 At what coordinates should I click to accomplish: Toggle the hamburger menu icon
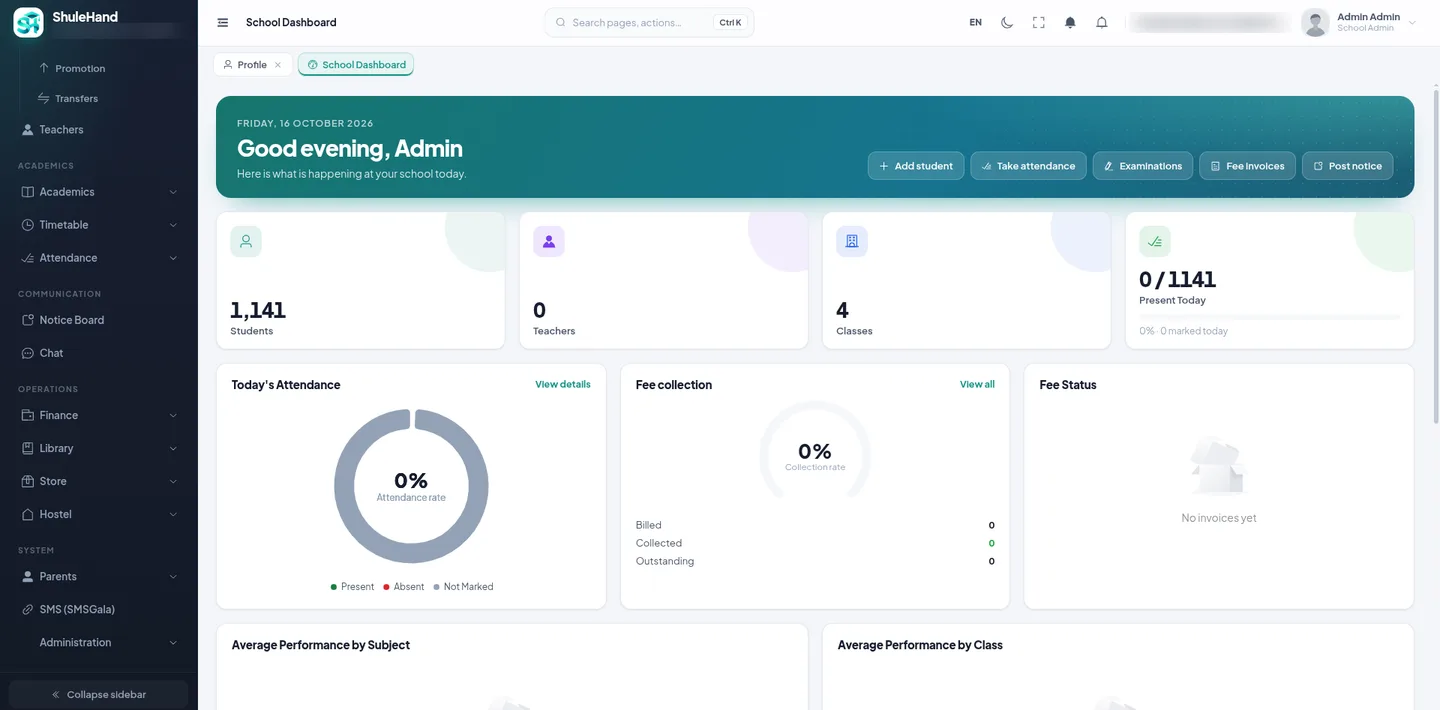pos(223,22)
